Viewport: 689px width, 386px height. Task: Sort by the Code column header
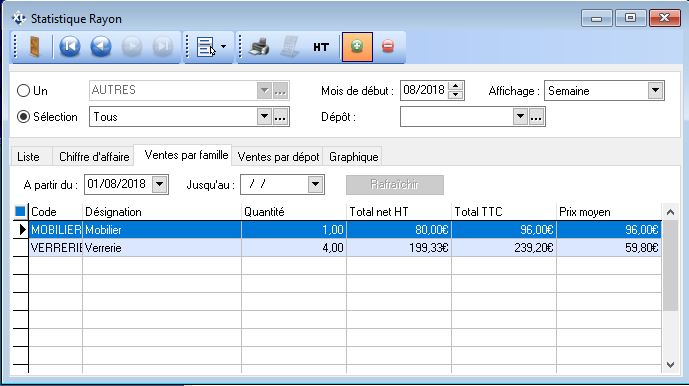click(55, 212)
